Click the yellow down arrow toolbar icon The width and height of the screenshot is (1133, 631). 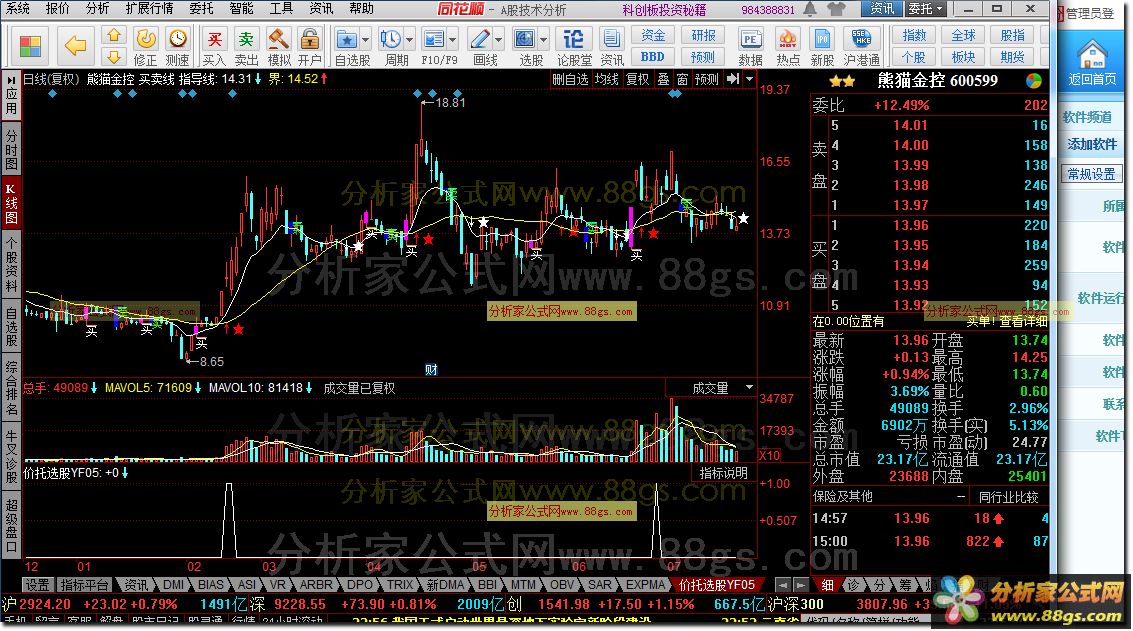pos(113,56)
